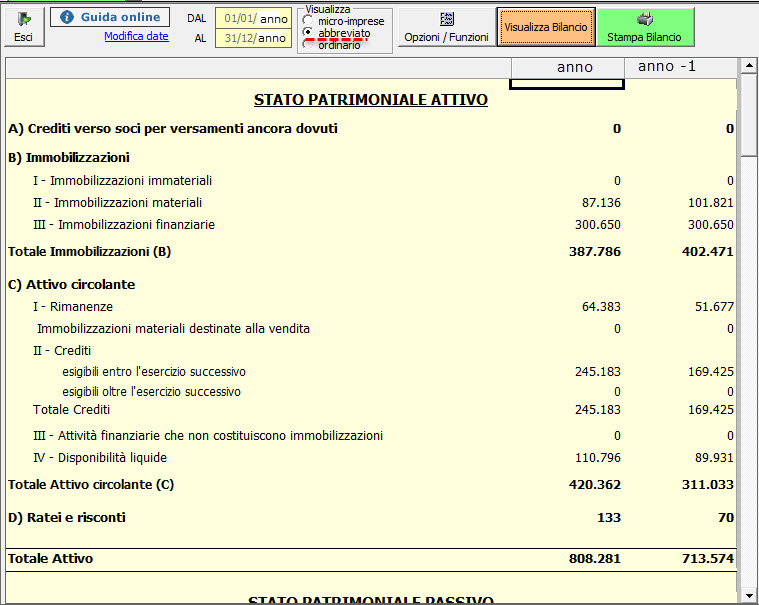Click the total value 420.362
Viewport: 759px width, 605px height.
coord(595,485)
